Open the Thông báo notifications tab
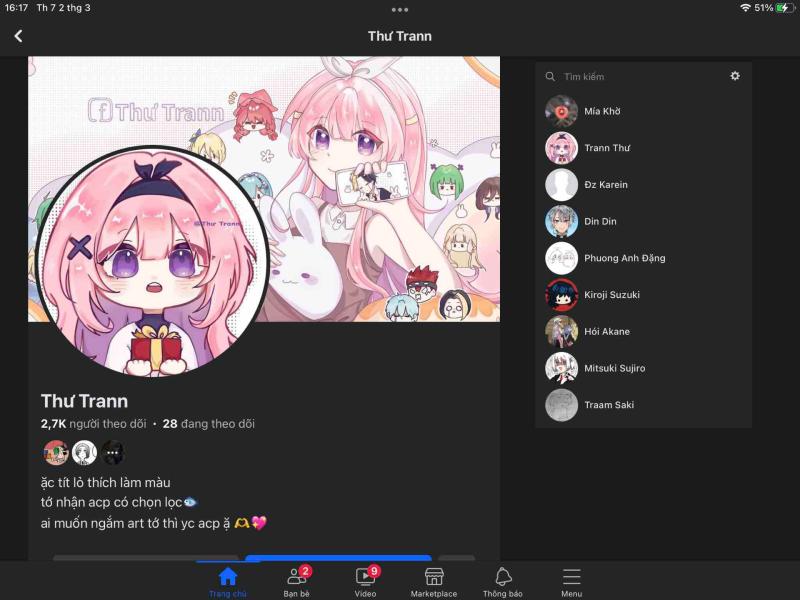Image resolution: width=800 pixels, height=600 pixels. click(x=503, y=582)
